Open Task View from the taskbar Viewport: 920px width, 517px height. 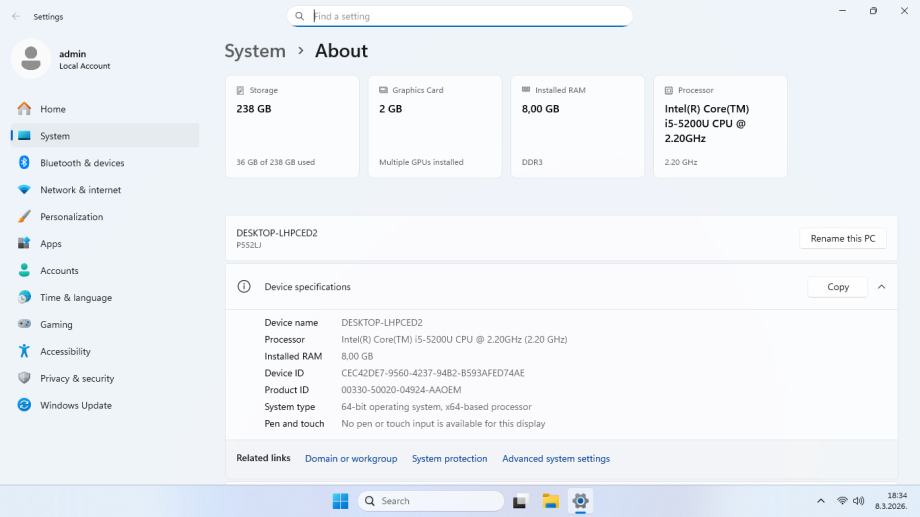[519, 501]
